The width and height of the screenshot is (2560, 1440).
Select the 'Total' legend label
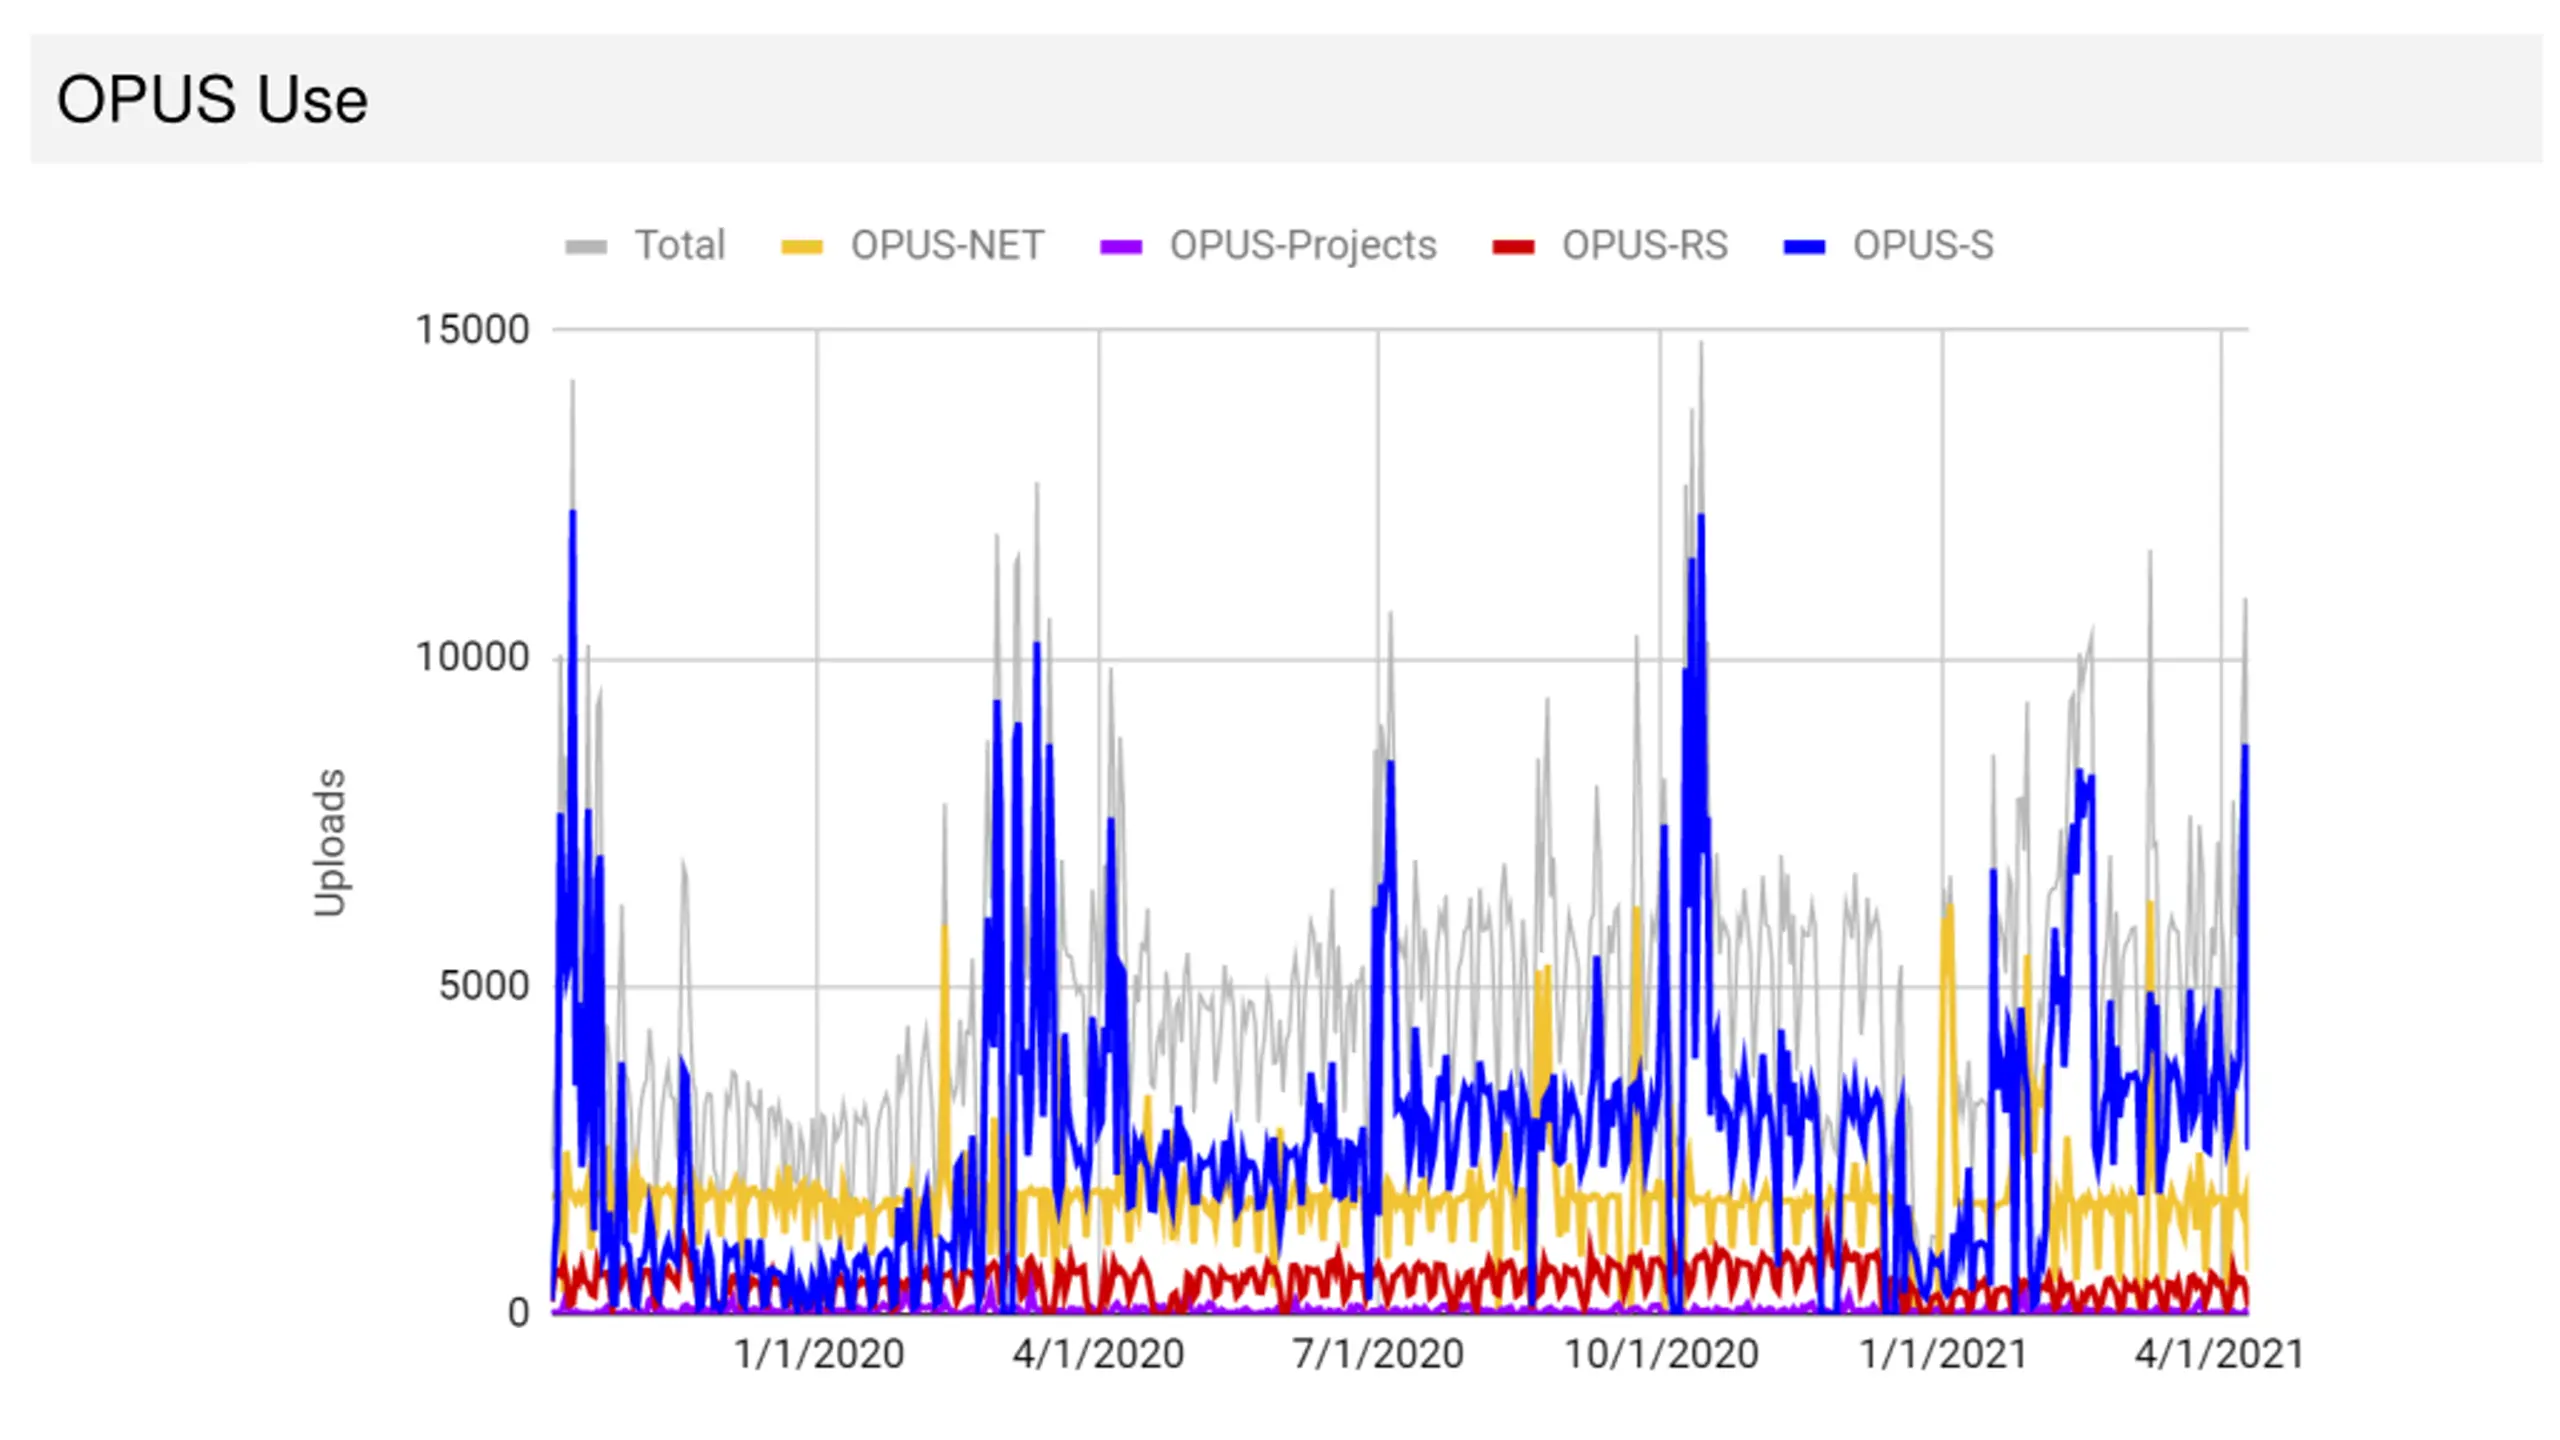(x=680, y=245)
